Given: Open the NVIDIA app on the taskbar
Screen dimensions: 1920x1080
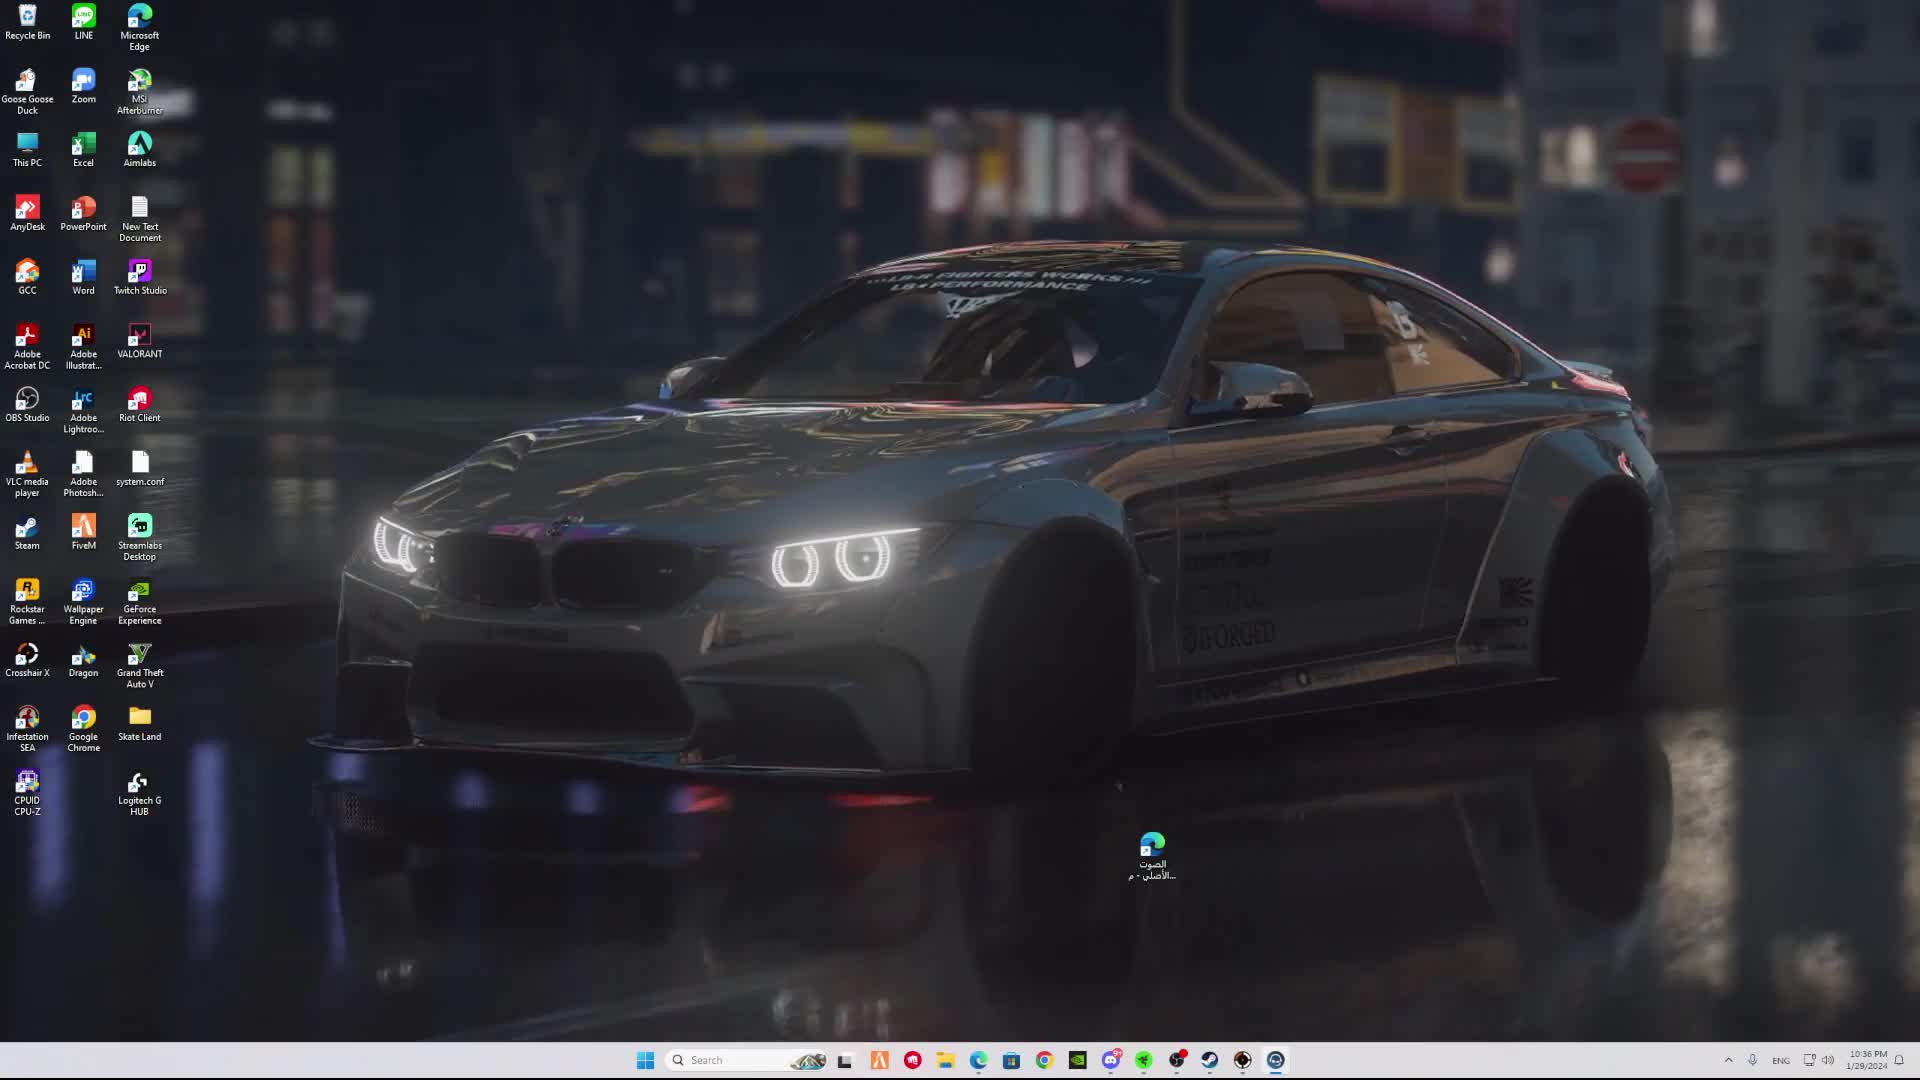Looking at the screenshot, I should (x=1077, y=1060).
